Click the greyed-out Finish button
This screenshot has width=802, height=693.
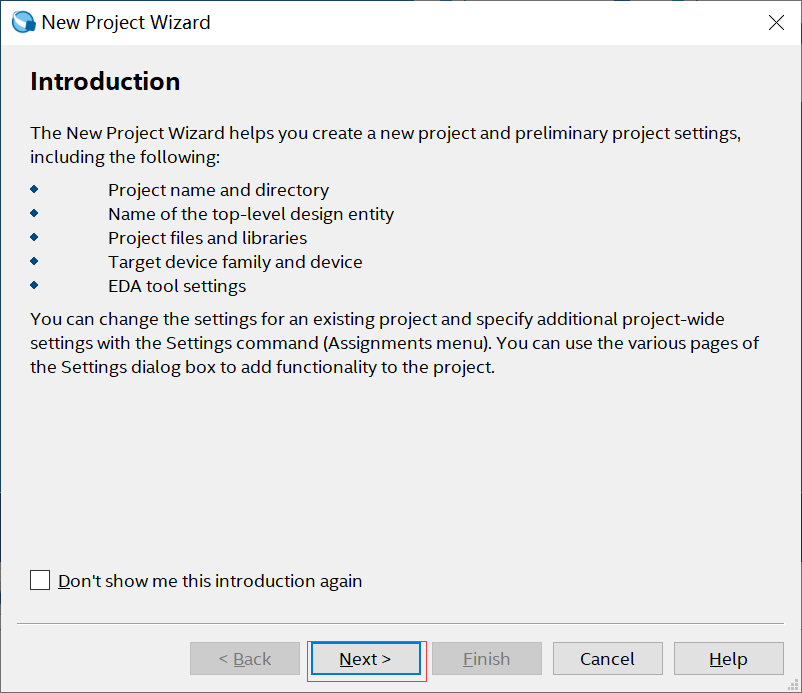[x=486, y=659]
